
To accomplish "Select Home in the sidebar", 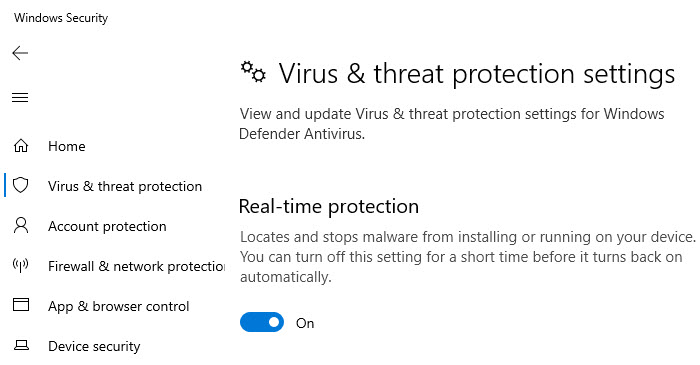I will pos(67,146).
